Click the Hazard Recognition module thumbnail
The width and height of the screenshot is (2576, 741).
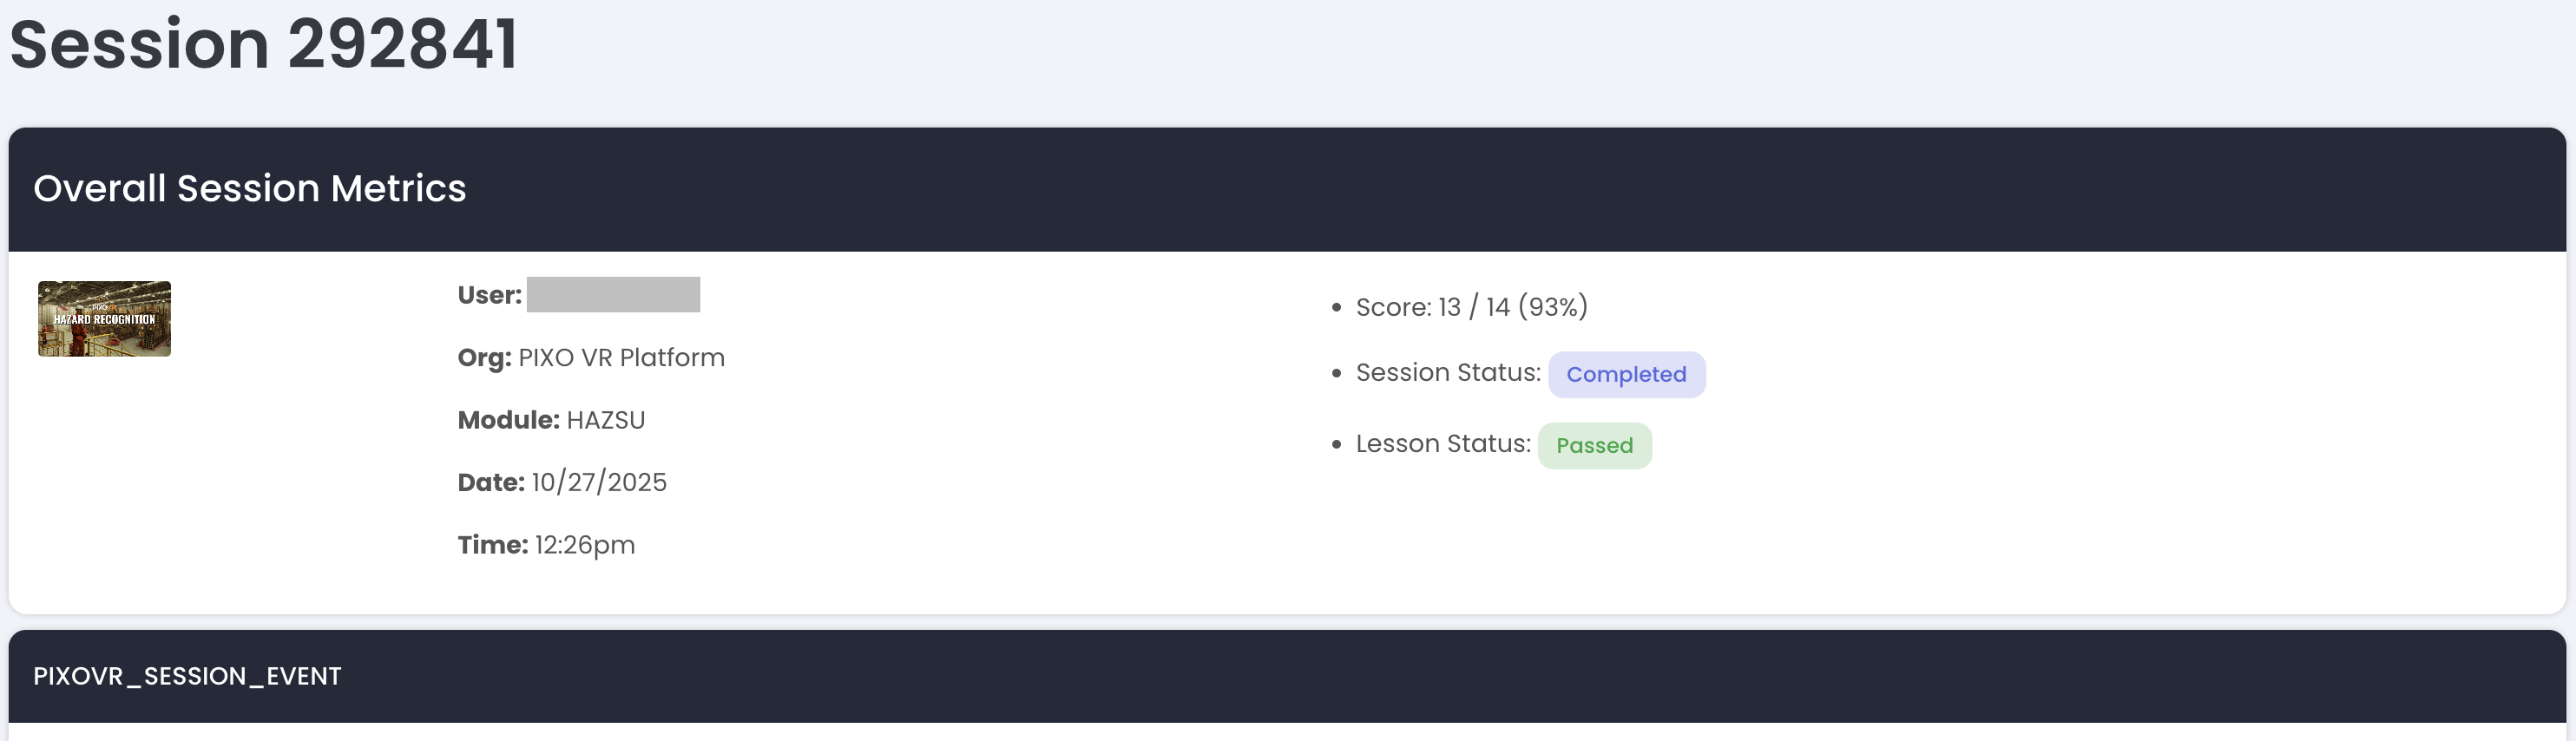click(x=104, y=319)
